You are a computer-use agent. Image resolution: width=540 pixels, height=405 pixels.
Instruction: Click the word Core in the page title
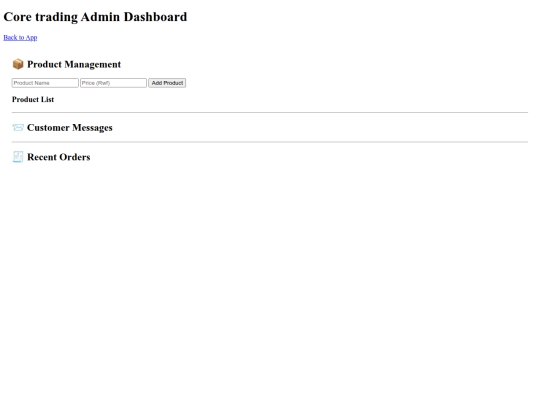(x=18, y=17)
